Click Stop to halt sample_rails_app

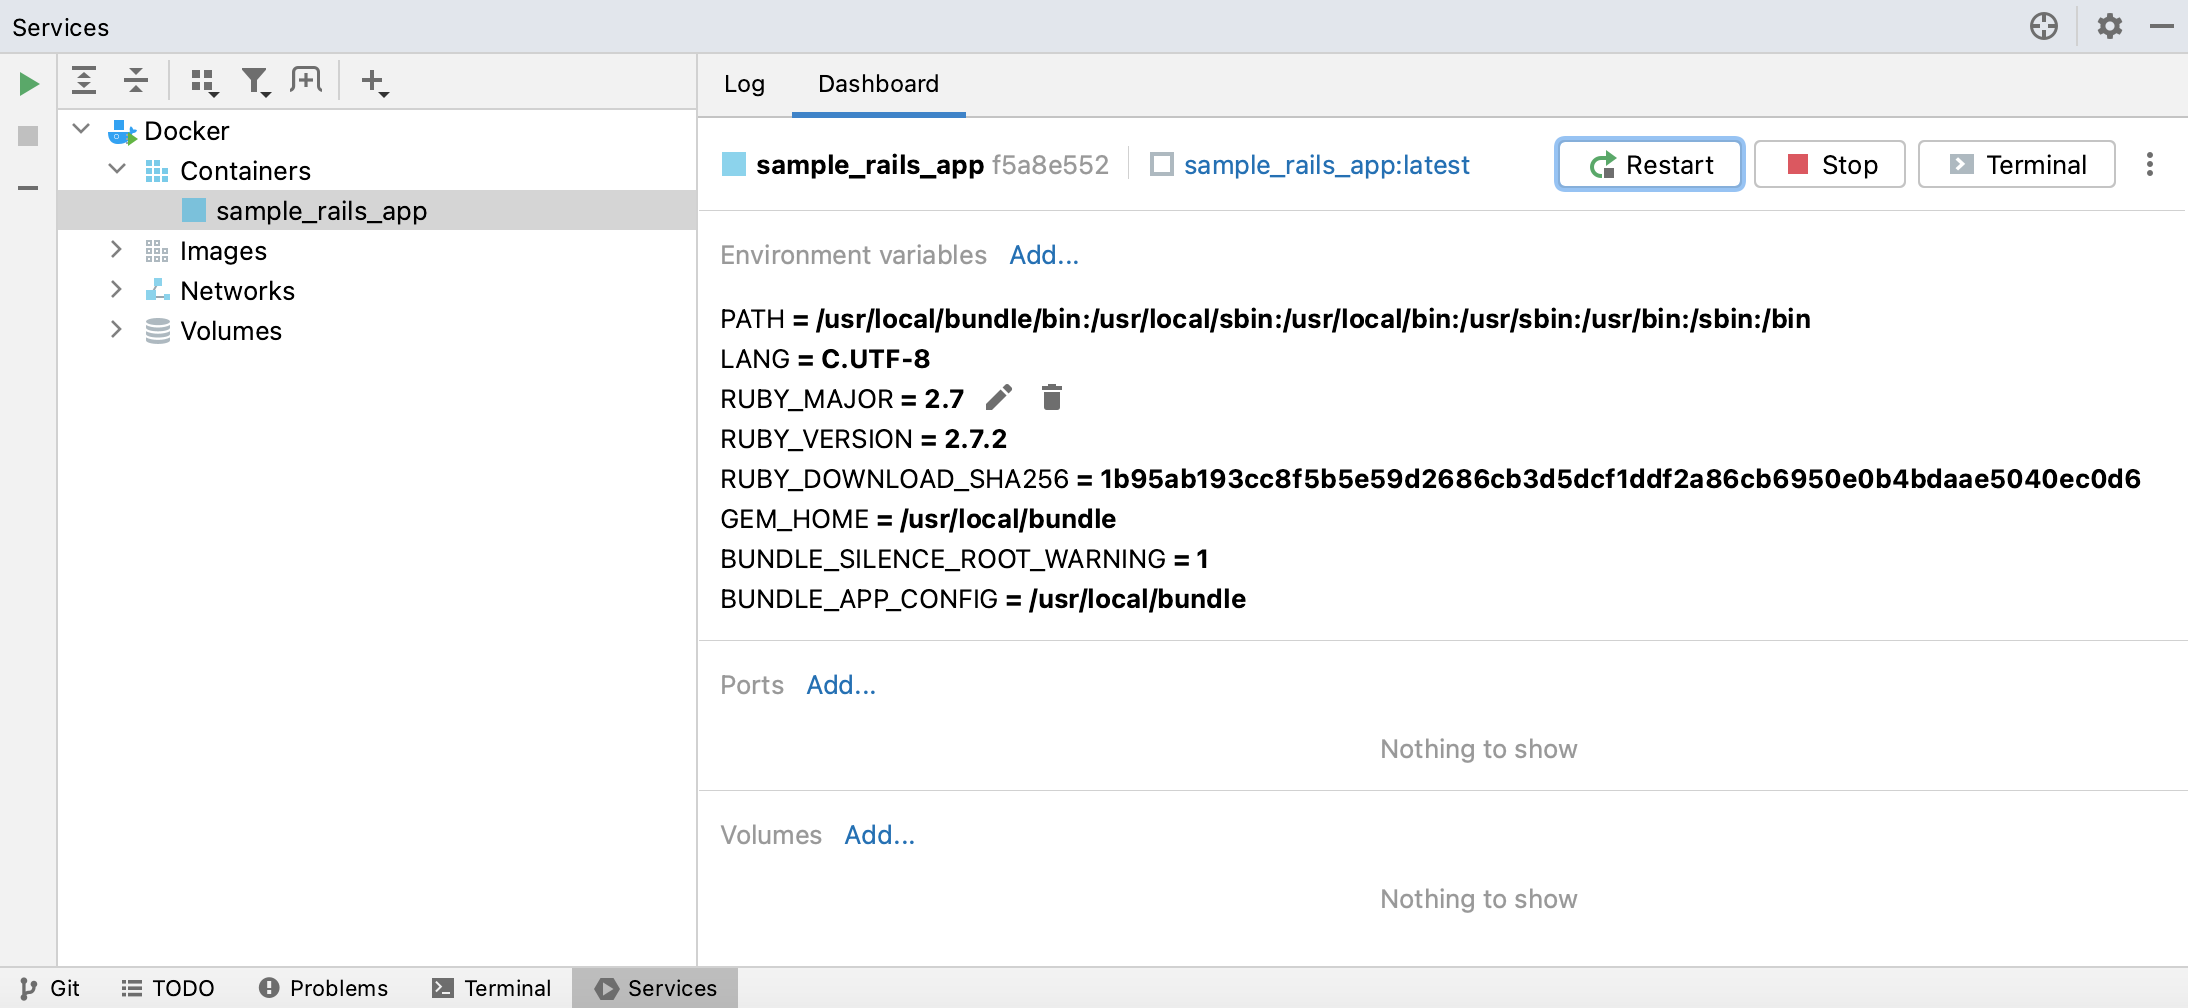coord(1829,164)
